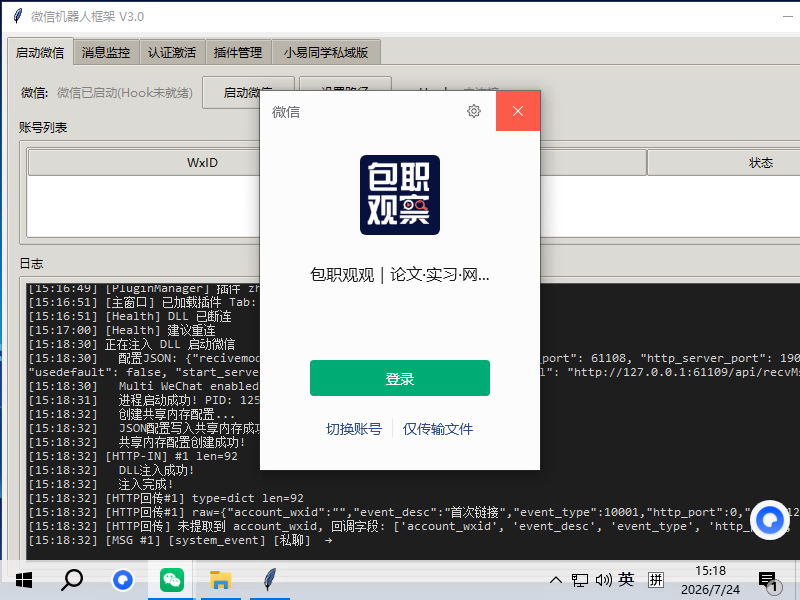Click the 包职观察 account avatar
This screenshot has height=600, width=800.
(400, 195)
